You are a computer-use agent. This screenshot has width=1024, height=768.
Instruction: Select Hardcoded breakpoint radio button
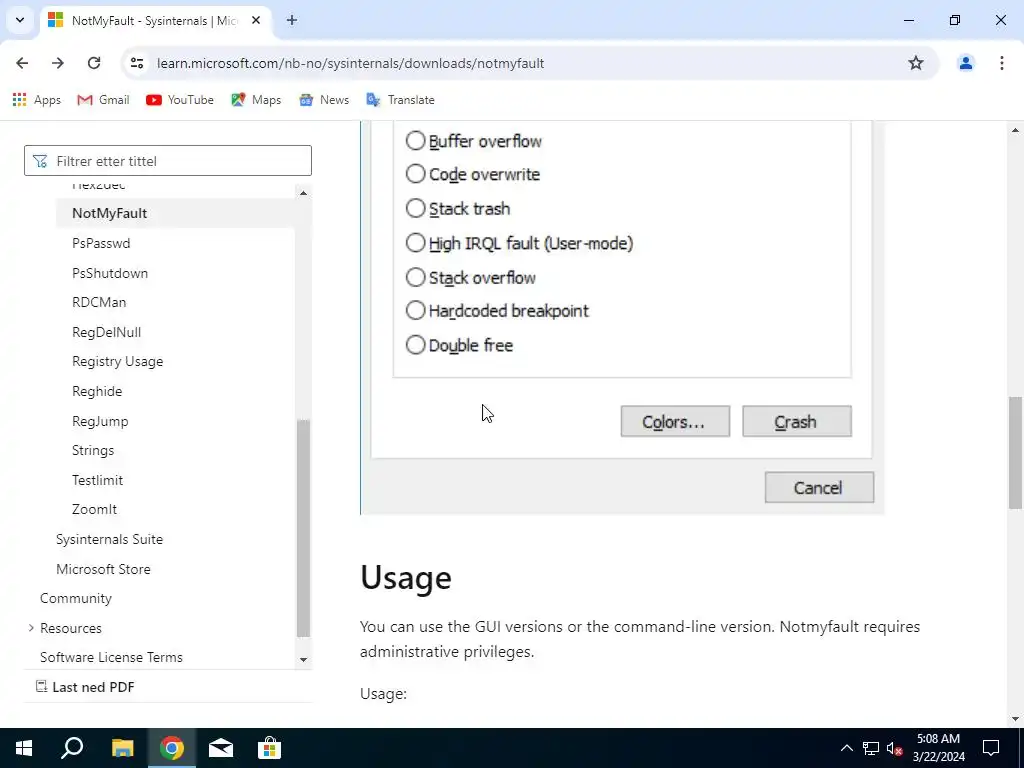[x=415, y=310]
